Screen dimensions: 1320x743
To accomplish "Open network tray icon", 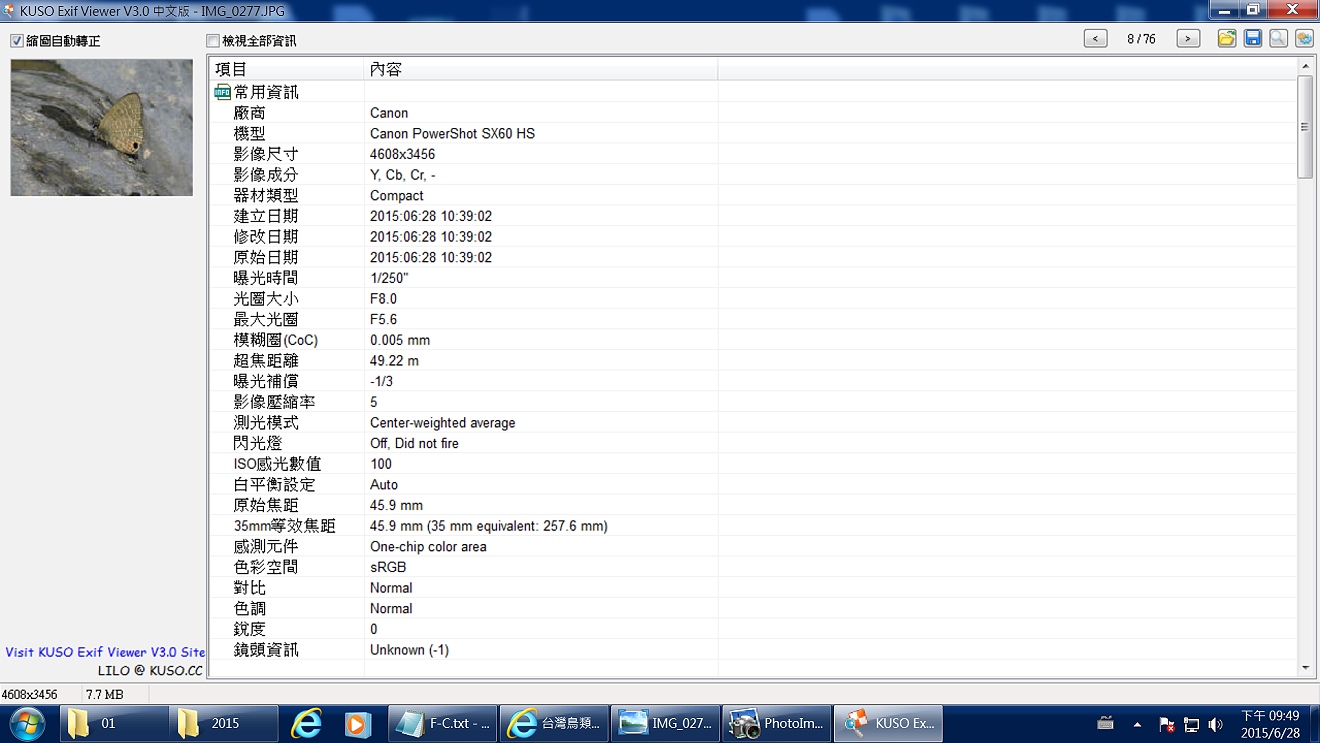I will click(1191, 724).
